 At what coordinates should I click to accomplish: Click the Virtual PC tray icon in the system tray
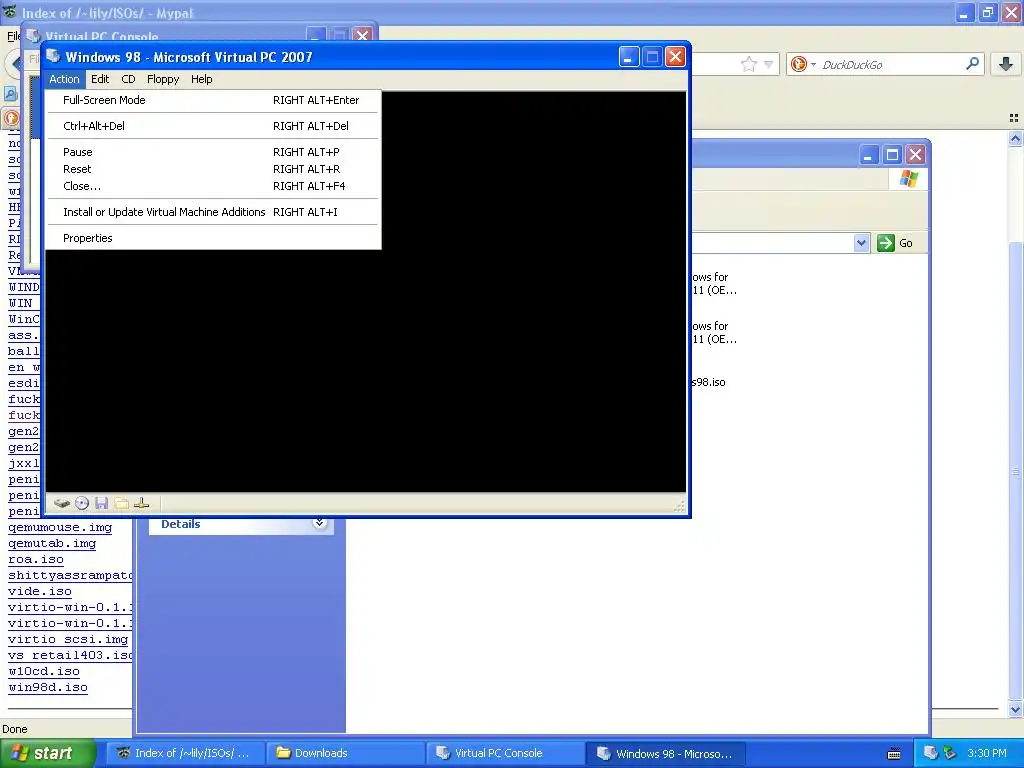(x=931, y=753)
